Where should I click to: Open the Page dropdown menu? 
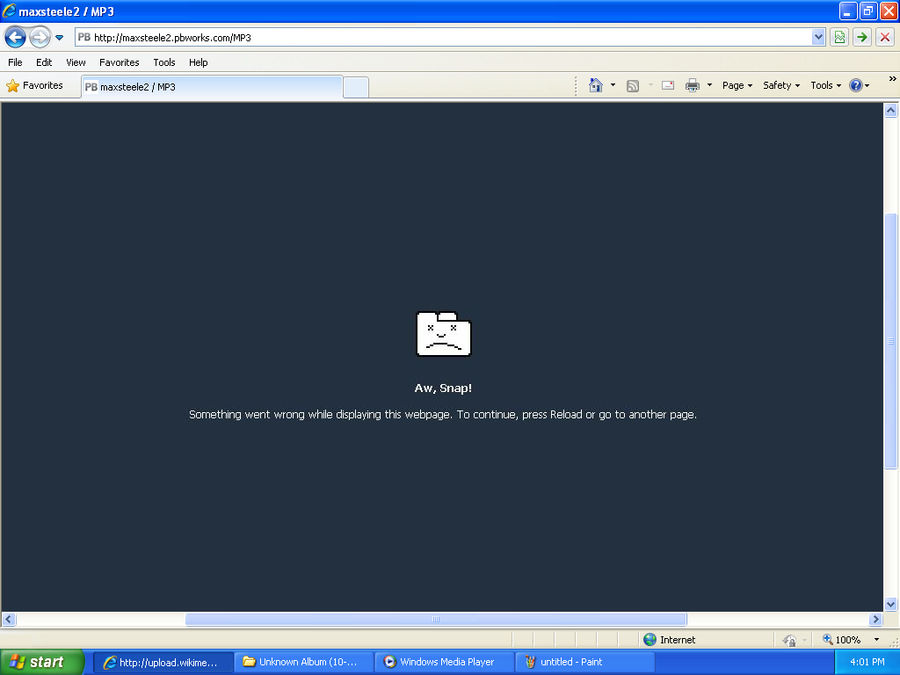pyautogui.click(x=737, y=86)
